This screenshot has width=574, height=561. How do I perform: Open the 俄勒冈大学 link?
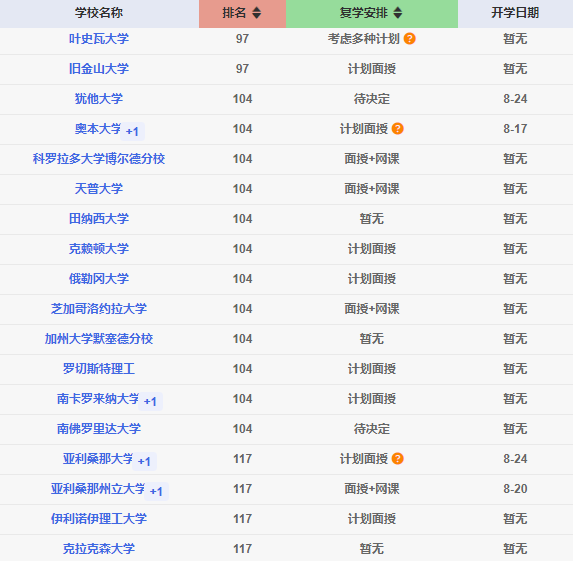click(99, 279)
